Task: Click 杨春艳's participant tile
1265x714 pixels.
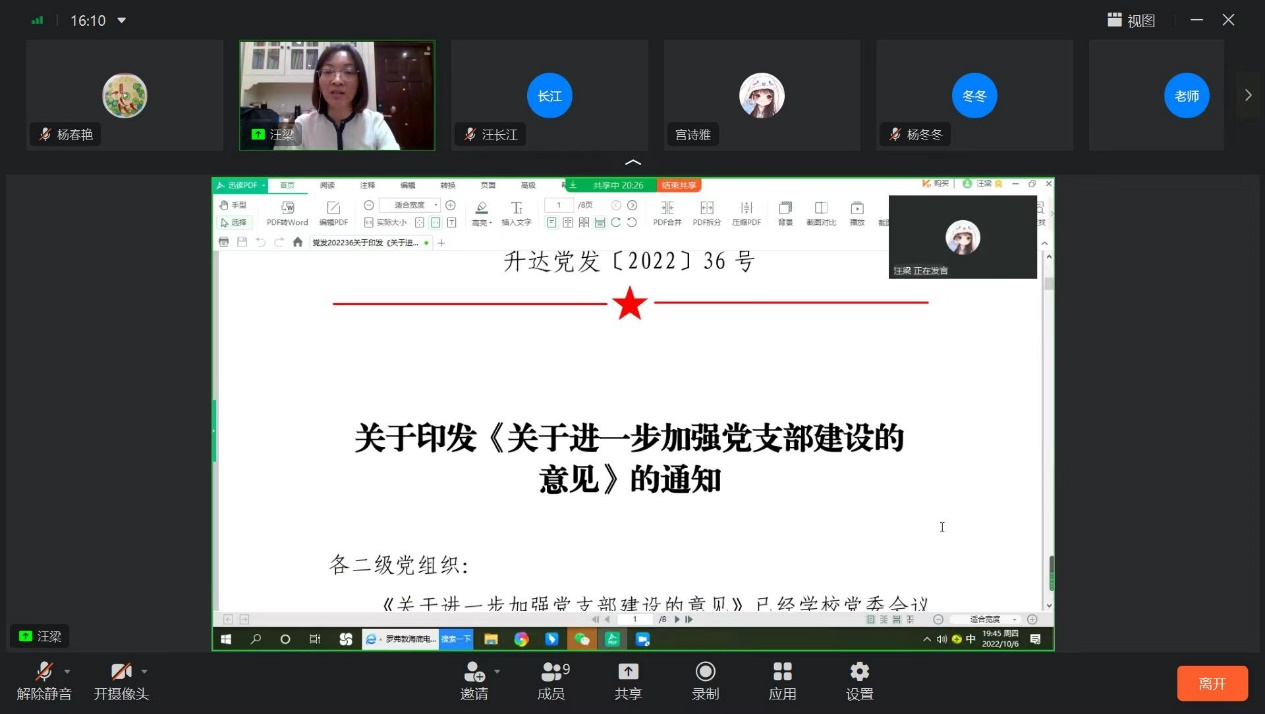Action: coord(124,95)
